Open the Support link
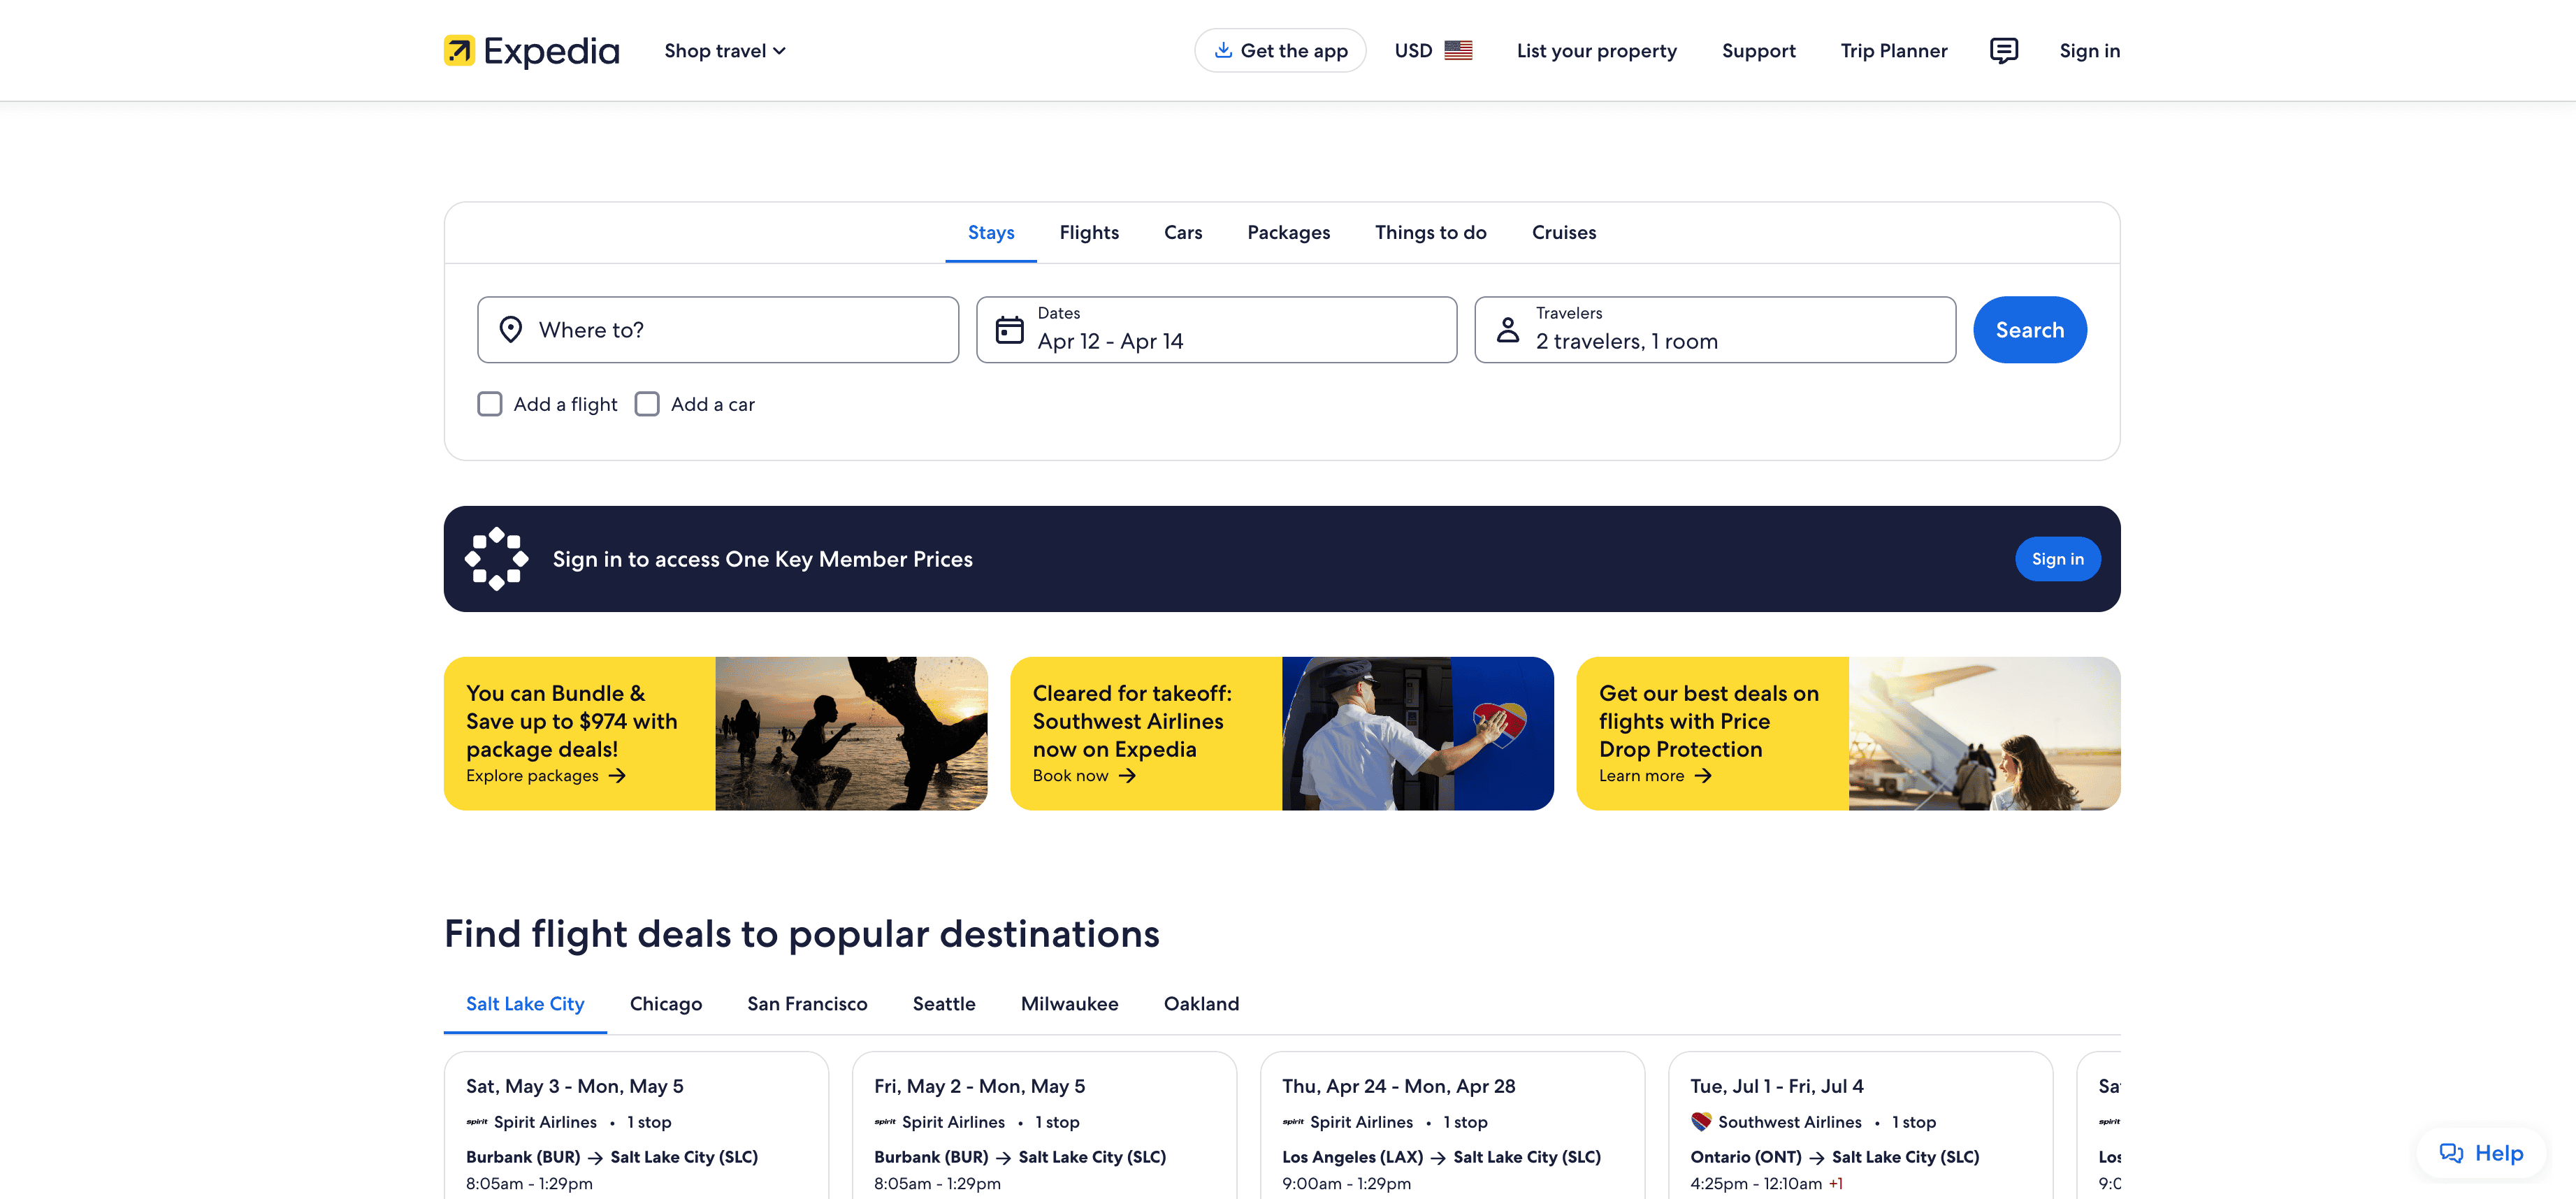2576x1199 pixels. (x=1758, y=50)
